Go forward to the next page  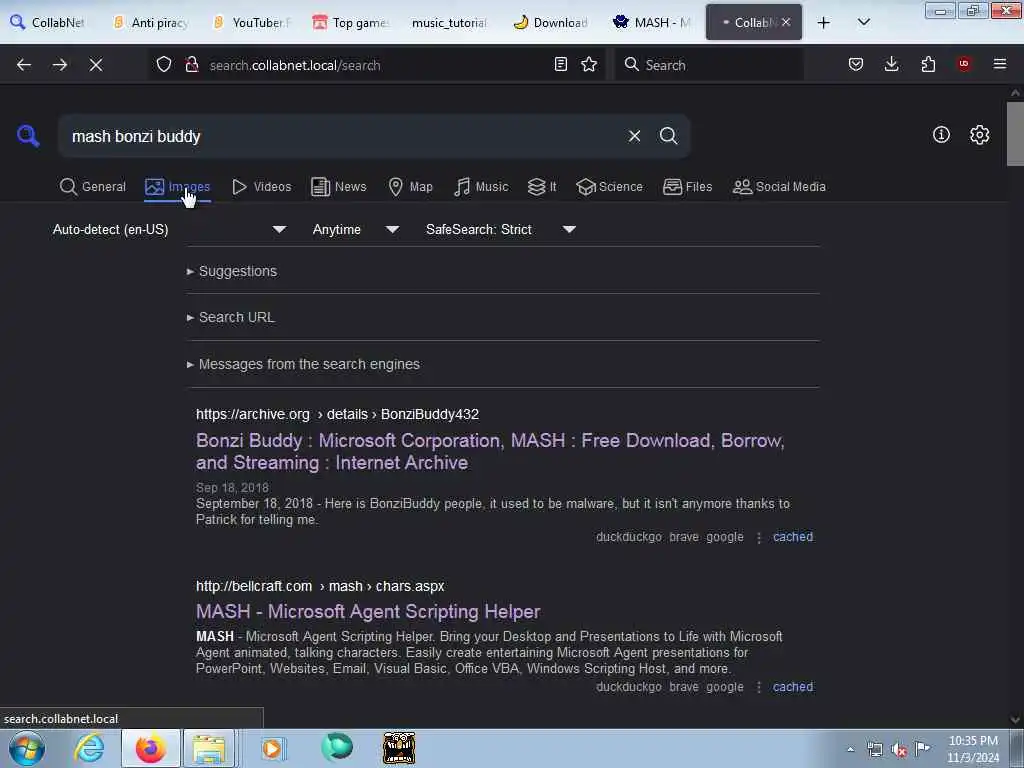tap(59, 65)
